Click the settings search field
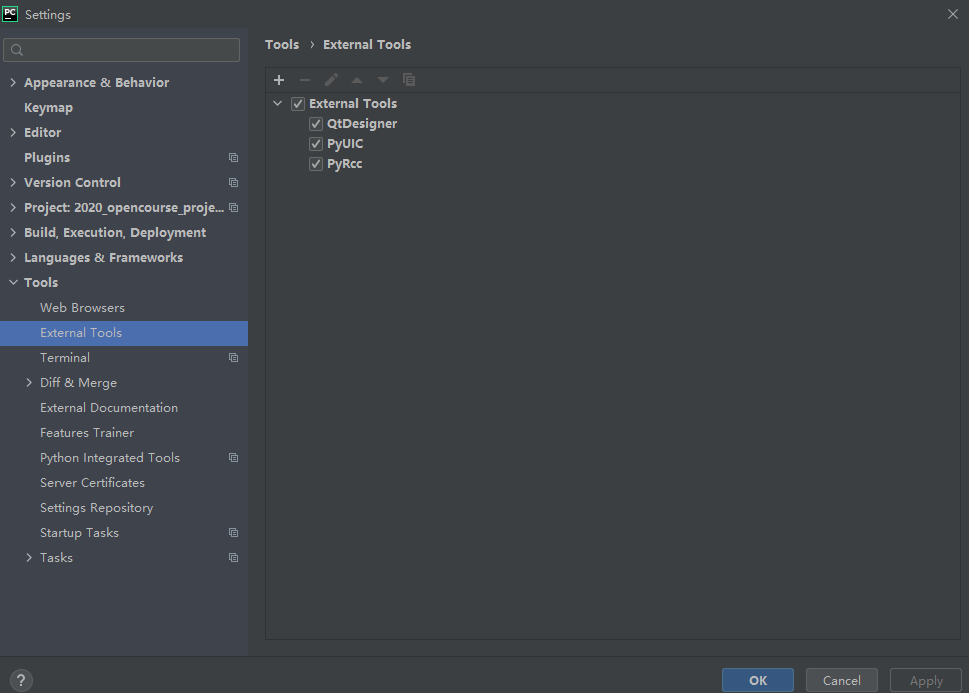The height and width of the screenshot is (693, 969). coord(122,50)
